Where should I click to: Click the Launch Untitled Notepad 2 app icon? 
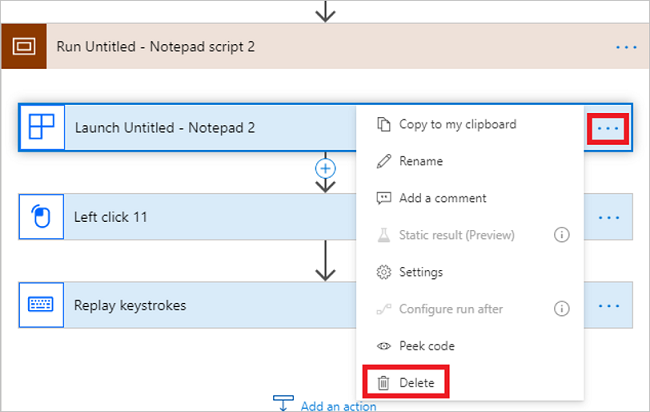tap(41, 127)
